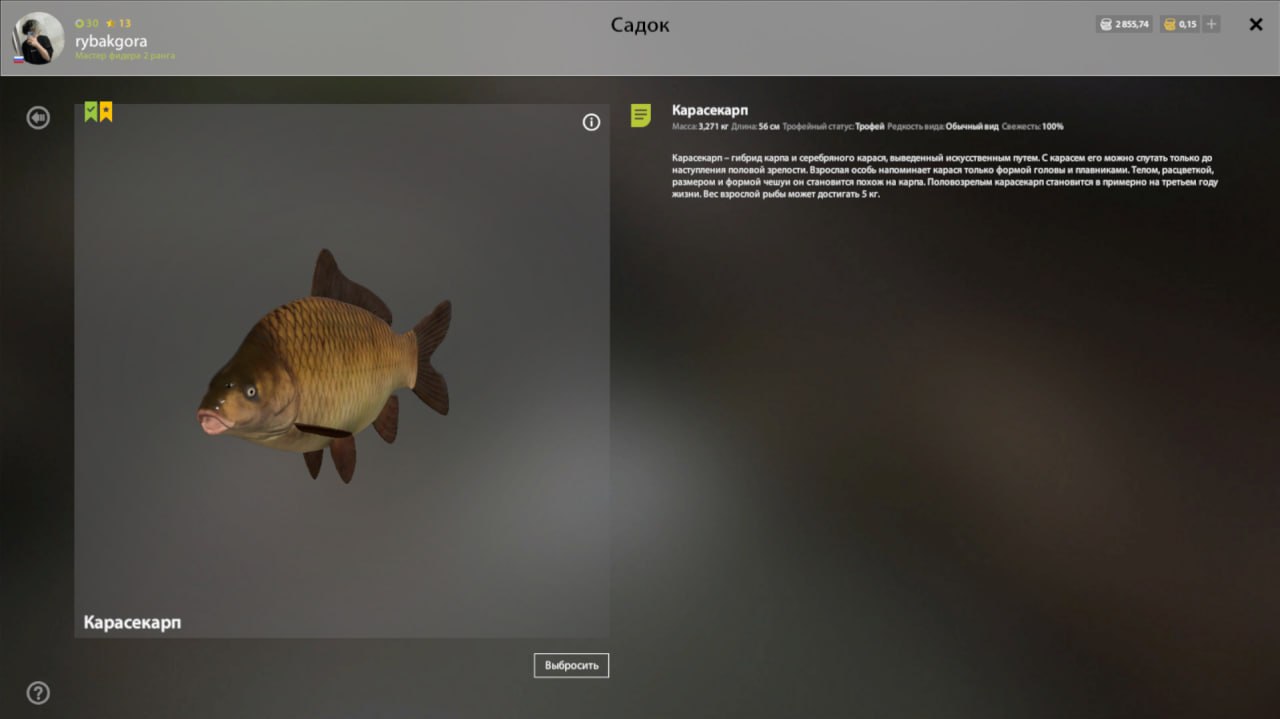The image size is (1280, 719).
Task: Click the Карасекарп fish 3D preview
Action: pyautogui.click(x=325, y=365)
